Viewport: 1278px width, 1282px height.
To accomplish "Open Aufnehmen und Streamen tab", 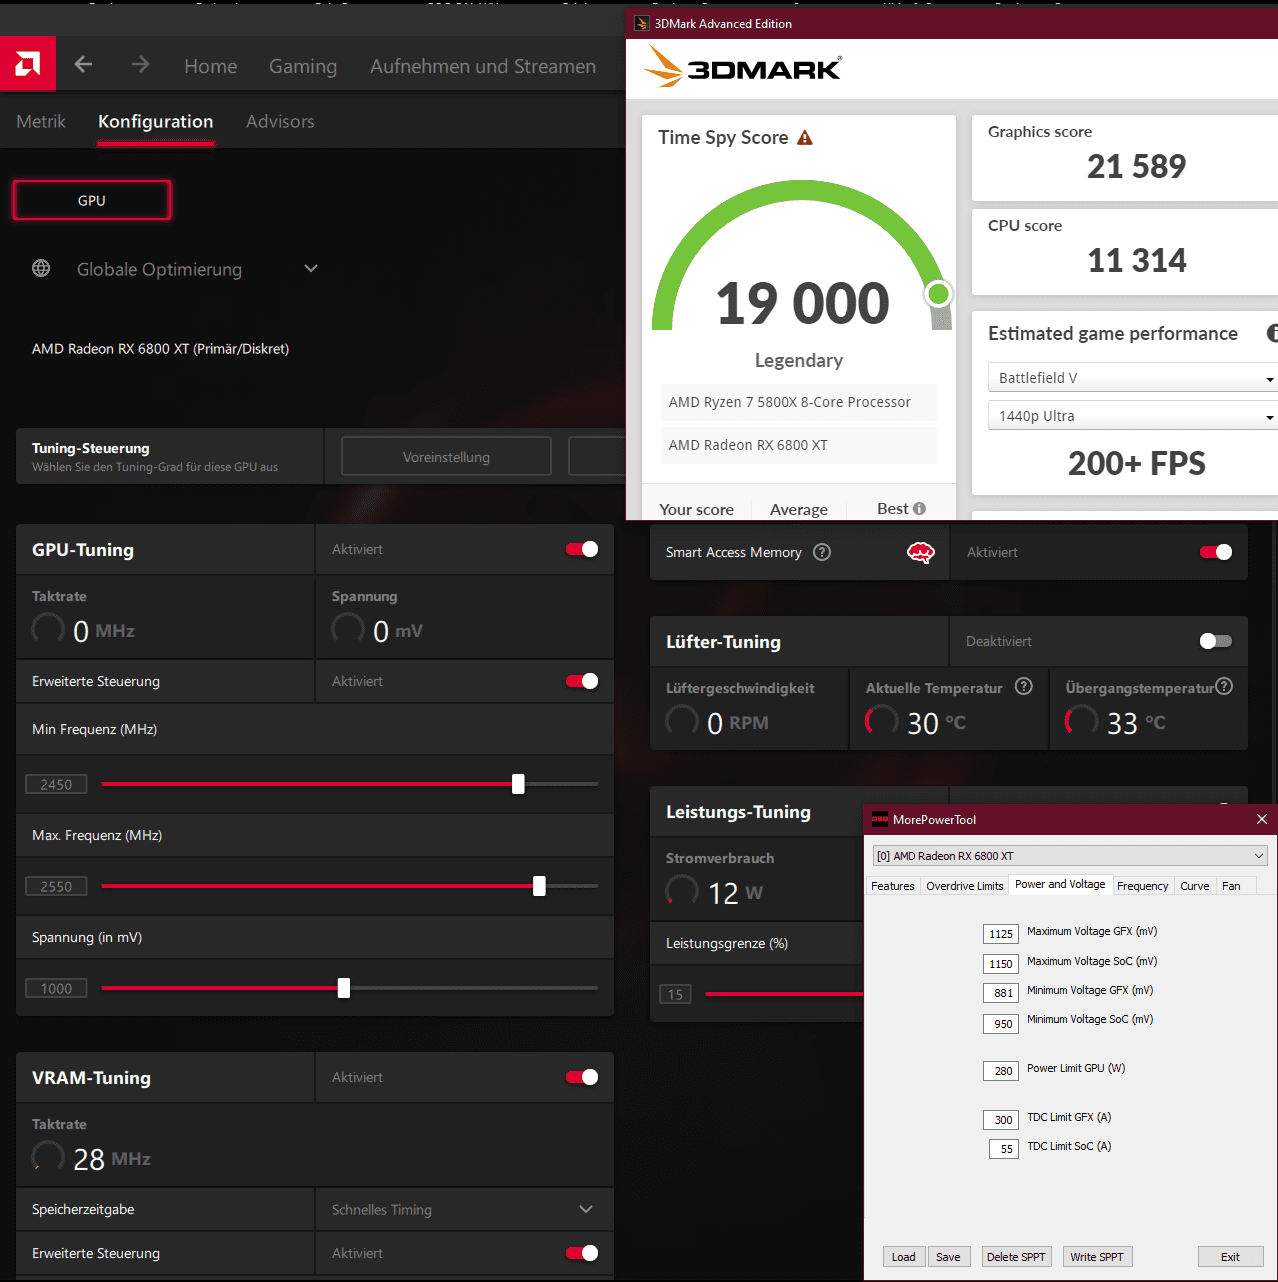I will pos(483,66).
